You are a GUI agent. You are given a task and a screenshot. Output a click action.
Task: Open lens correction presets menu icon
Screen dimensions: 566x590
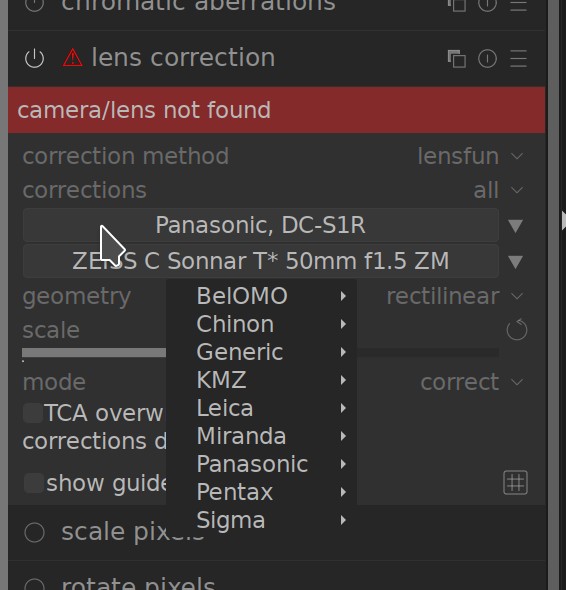click(x=518, y=59)
